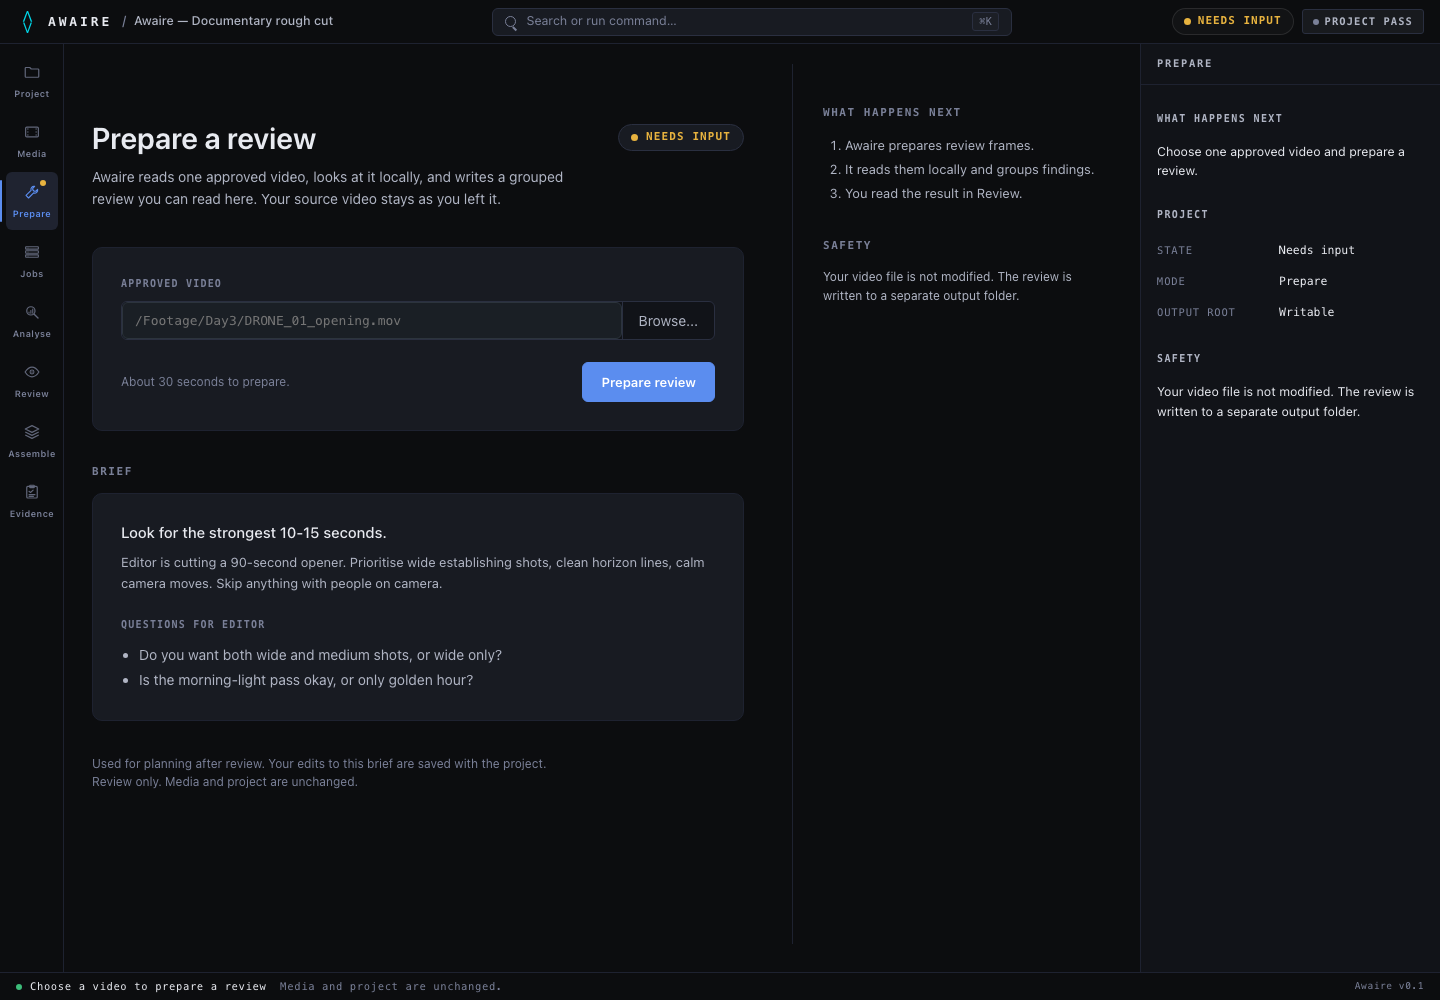Screen dimensions: 1440x1000
Task: Click the right panel 'SAFETY' heading
Action: click(1179, 359)
